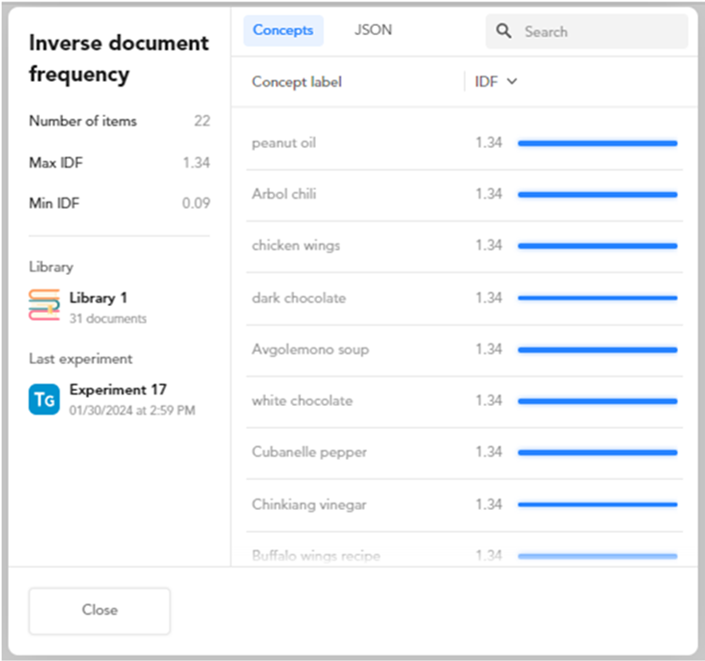This screenshot has width=705, height=661.
Task: Click the Concept label column header
Action: (x=296, y=82)
